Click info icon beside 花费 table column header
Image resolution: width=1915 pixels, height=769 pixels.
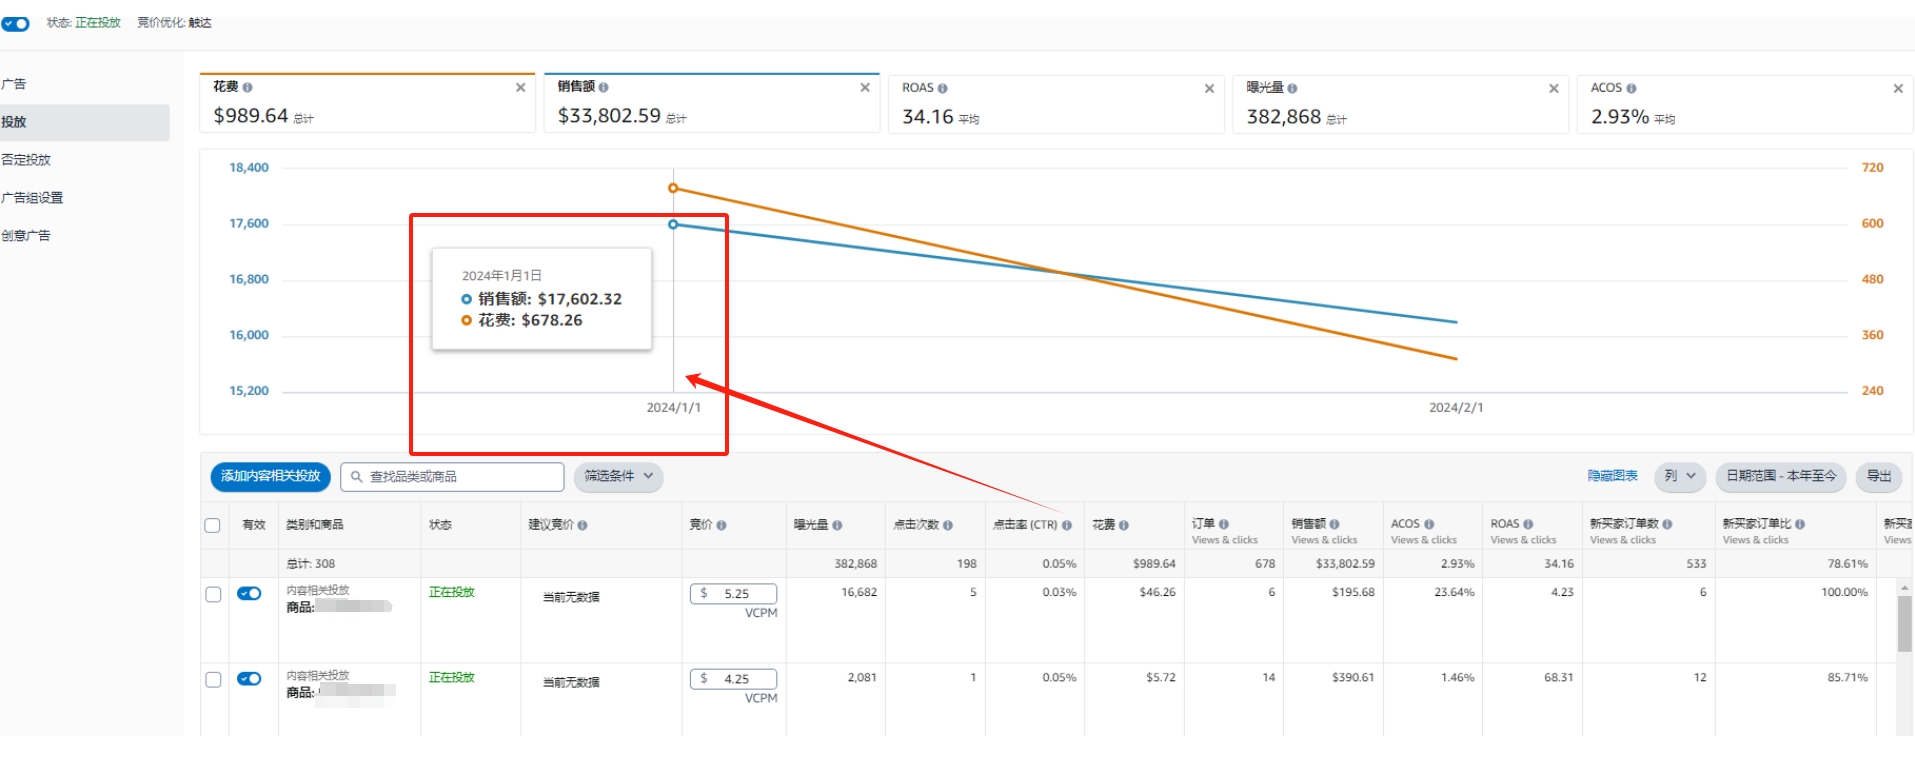(x=1124, y=525)
